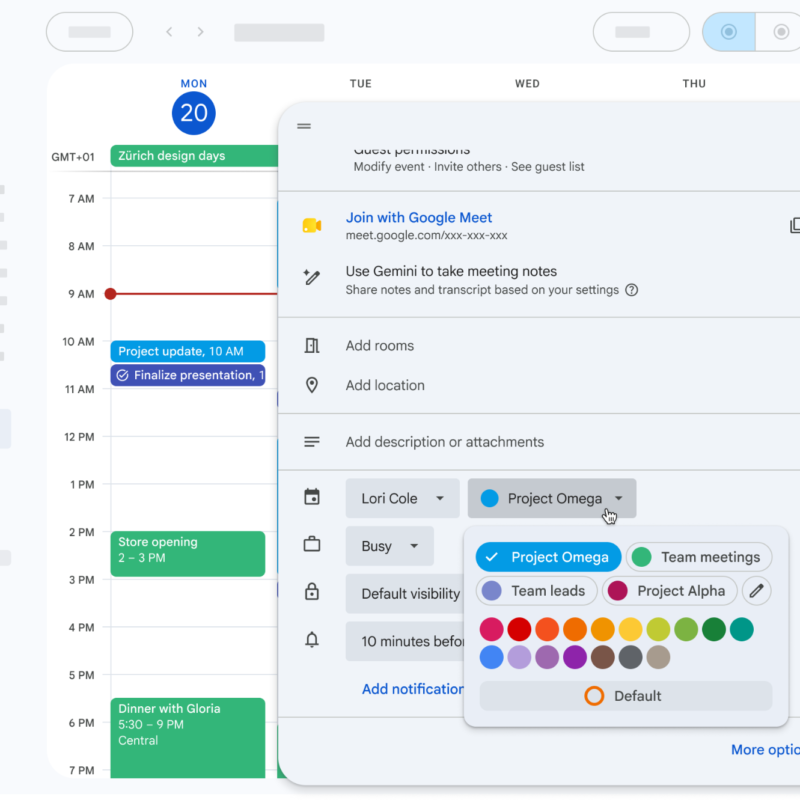Image resolution: width=800 pixels, height=800 pixels.
Task: Open the Zürich design days all-day event
Action: (x=194, y=156)
